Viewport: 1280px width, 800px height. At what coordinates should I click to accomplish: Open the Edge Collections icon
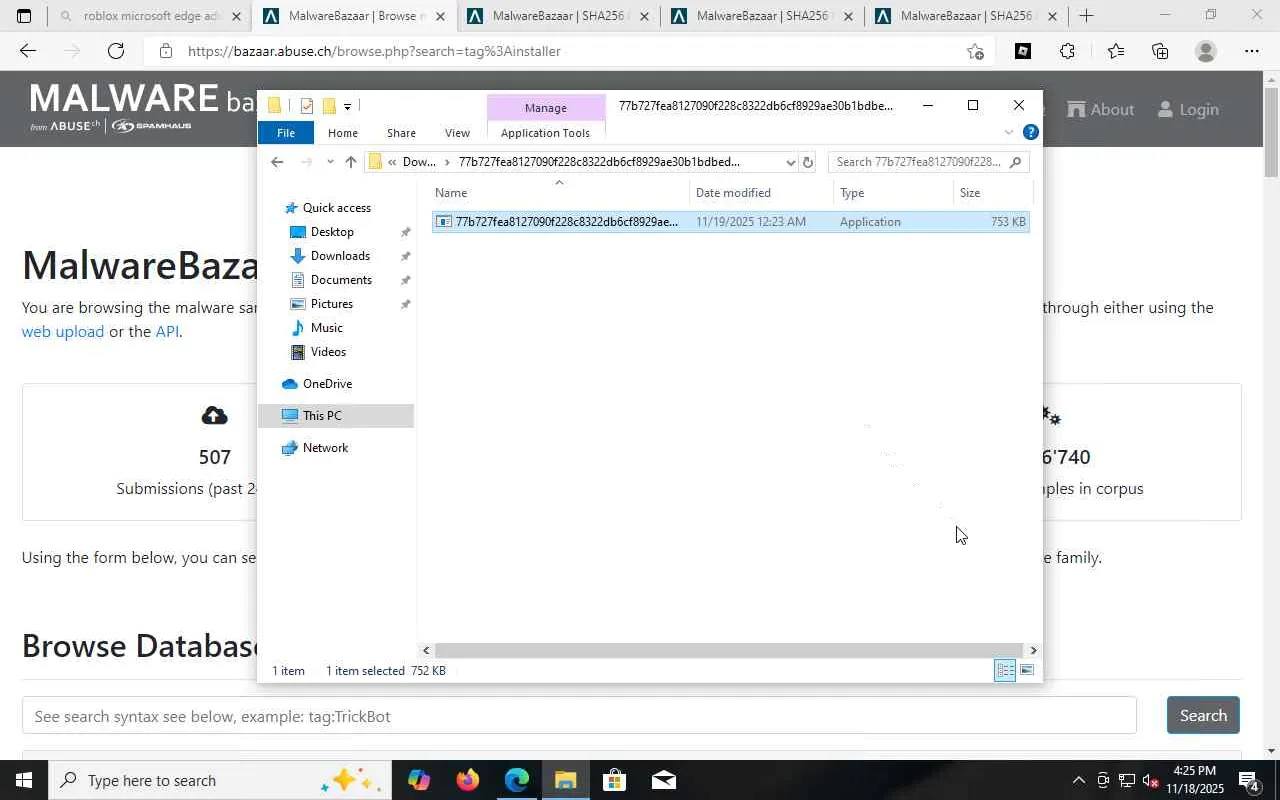1160,51
